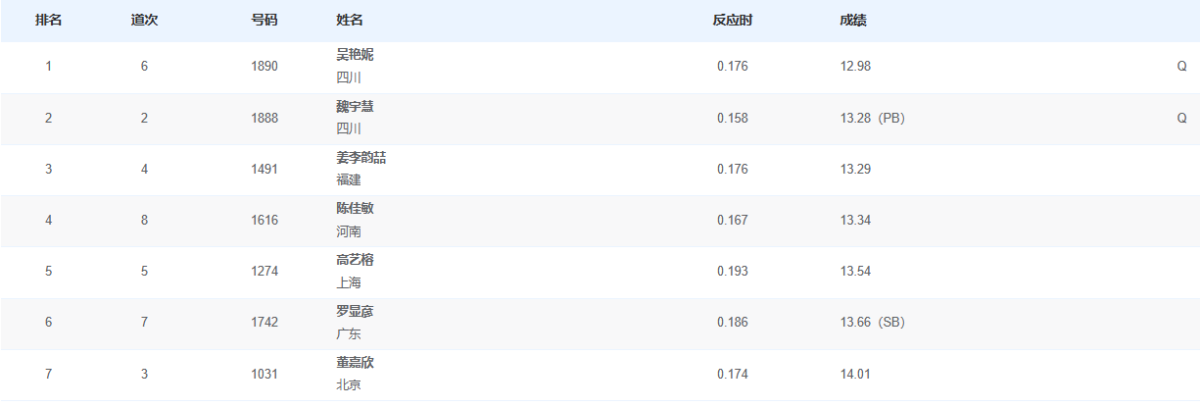Click the 北京 team label
Viewport: 1200px width, 407px height.
[x=349, y=385]
